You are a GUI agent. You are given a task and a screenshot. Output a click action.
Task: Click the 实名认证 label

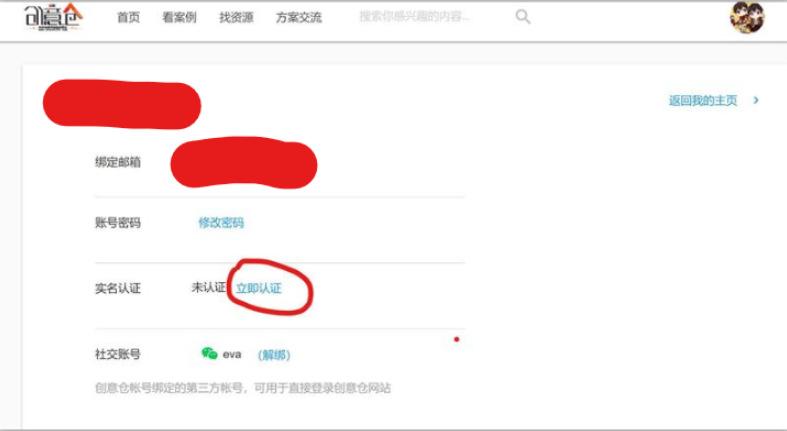118,288
